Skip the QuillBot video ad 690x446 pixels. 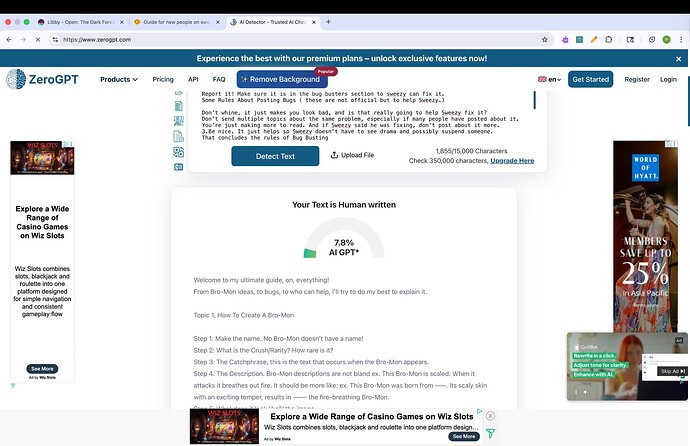point(672,371)
